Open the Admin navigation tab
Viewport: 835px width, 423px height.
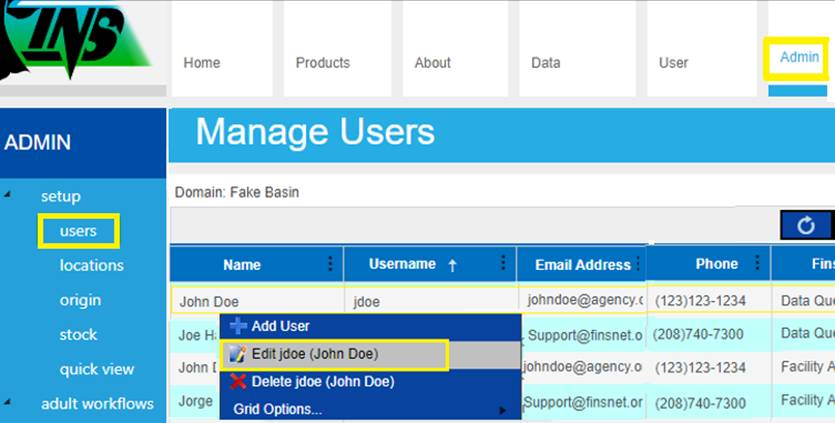[x=799, y=58]
